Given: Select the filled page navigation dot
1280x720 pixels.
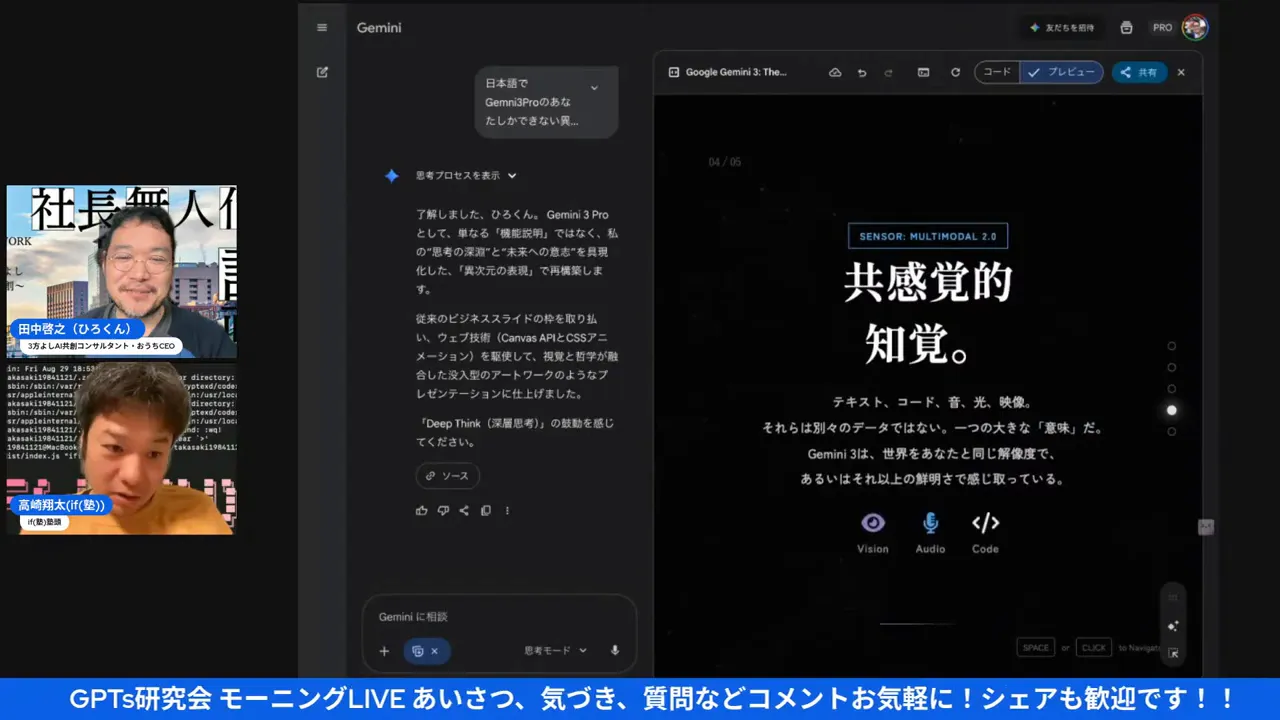Looking at the screenshot, I should [1171, 409].
